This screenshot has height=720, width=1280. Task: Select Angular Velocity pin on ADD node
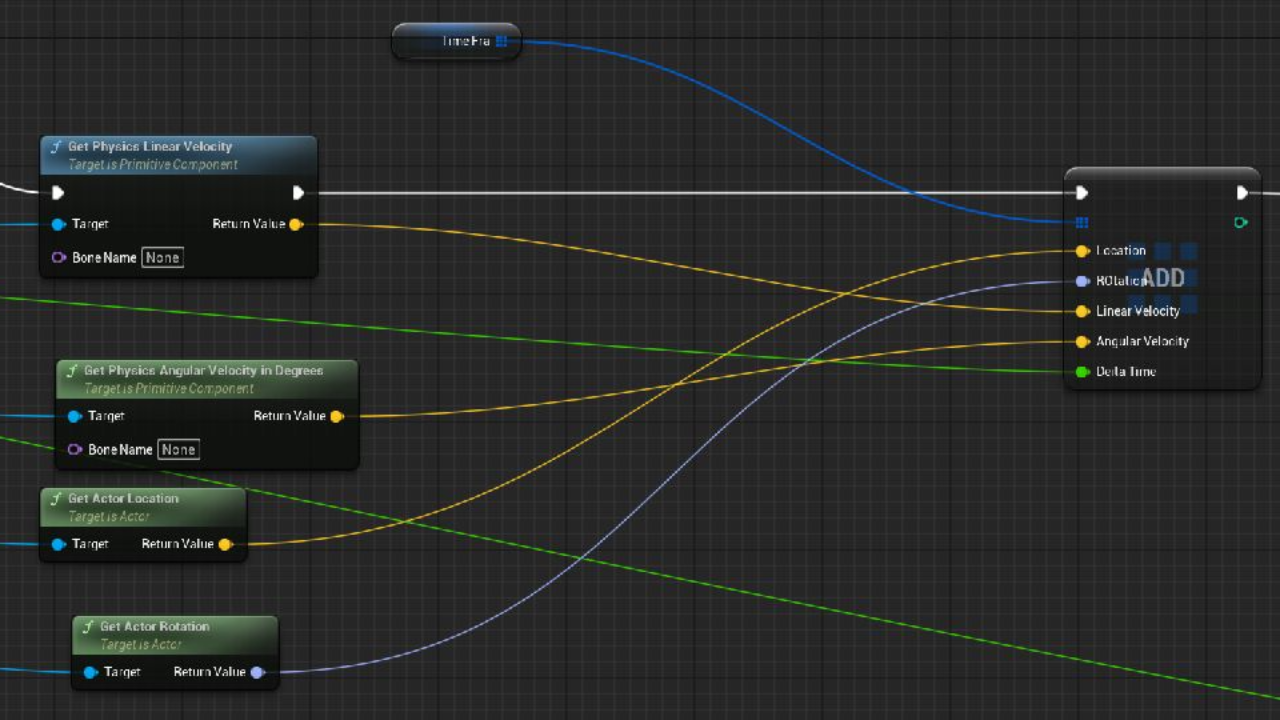click(x=1082, y=341)
